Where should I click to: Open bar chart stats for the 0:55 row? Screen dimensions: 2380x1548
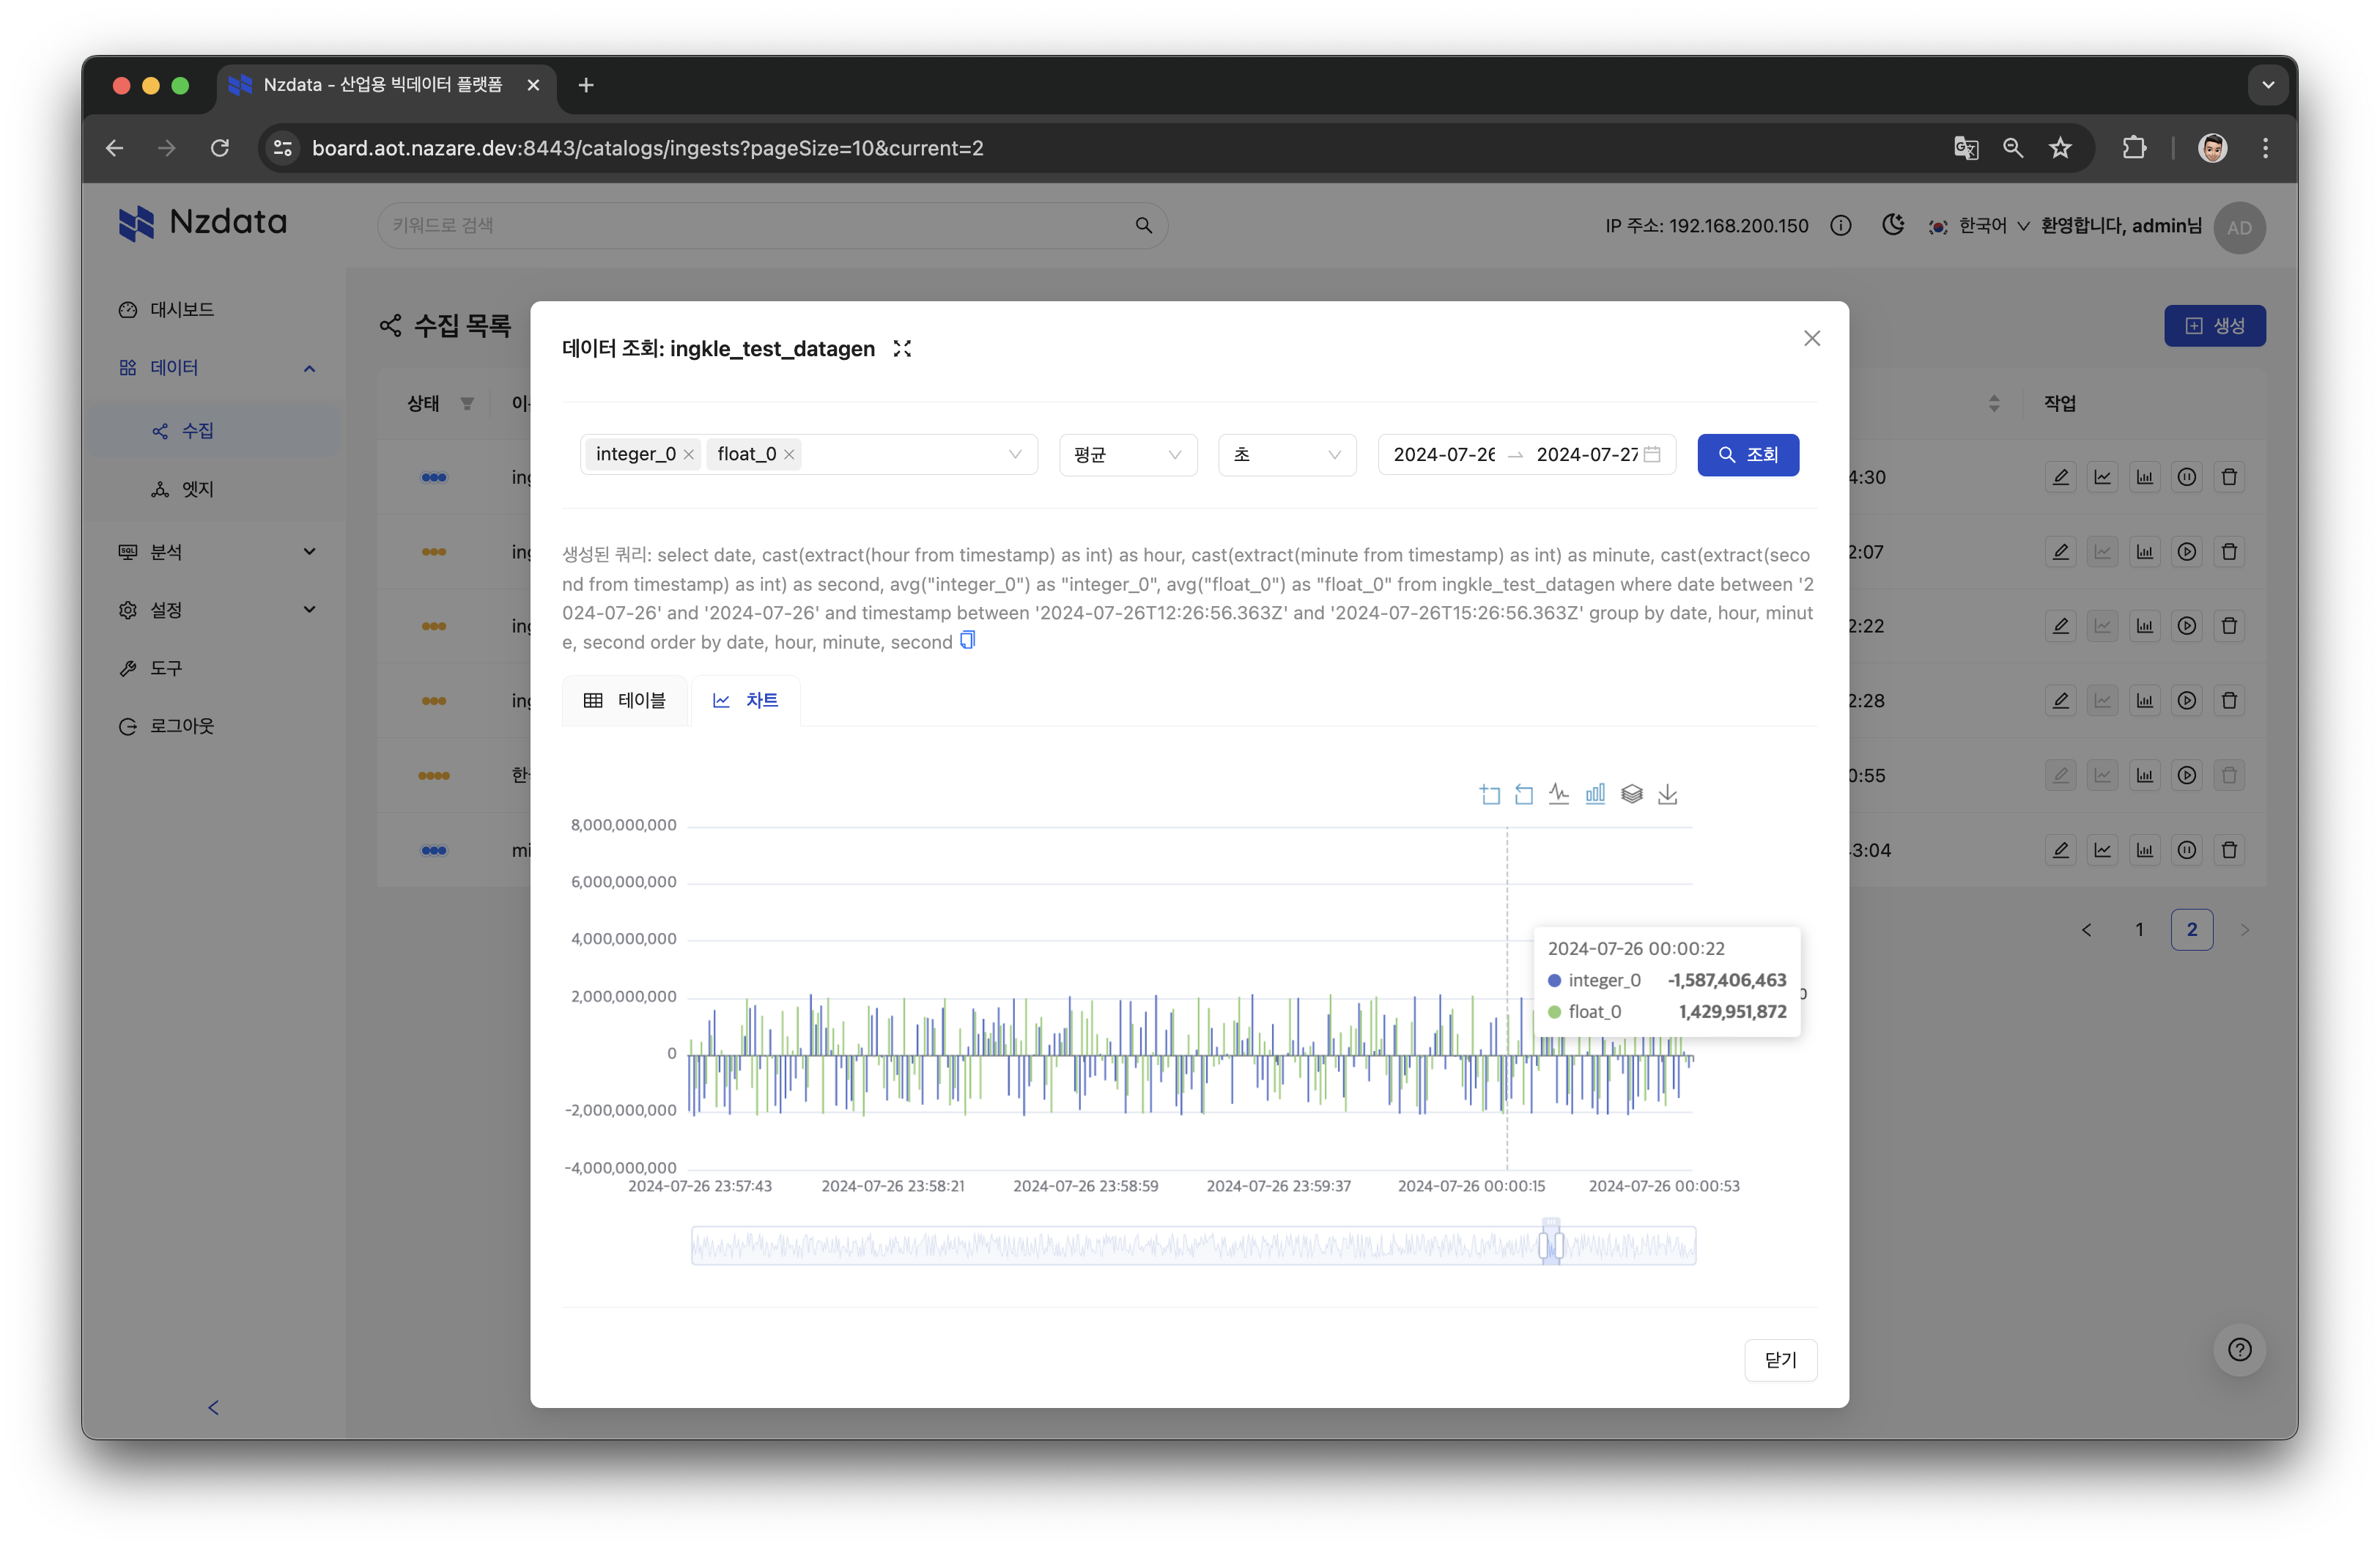click(2144, 775)
